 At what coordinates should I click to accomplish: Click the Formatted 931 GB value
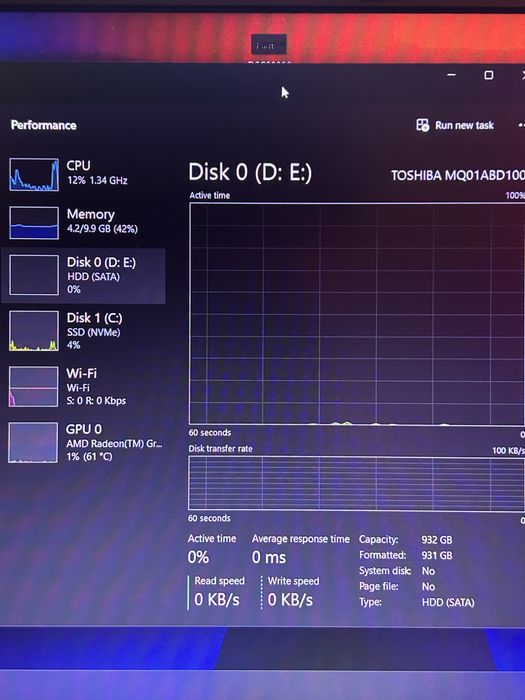[x=437, y=555]
